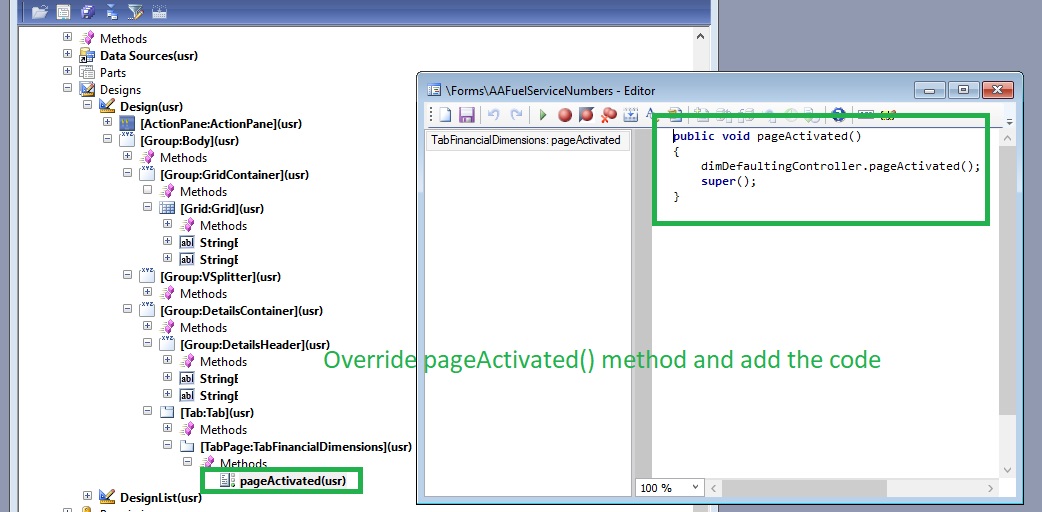Screen dimensions: 1042x512
Task: Collapse the Group:DetailsHeader node
Action: (147, 343)
